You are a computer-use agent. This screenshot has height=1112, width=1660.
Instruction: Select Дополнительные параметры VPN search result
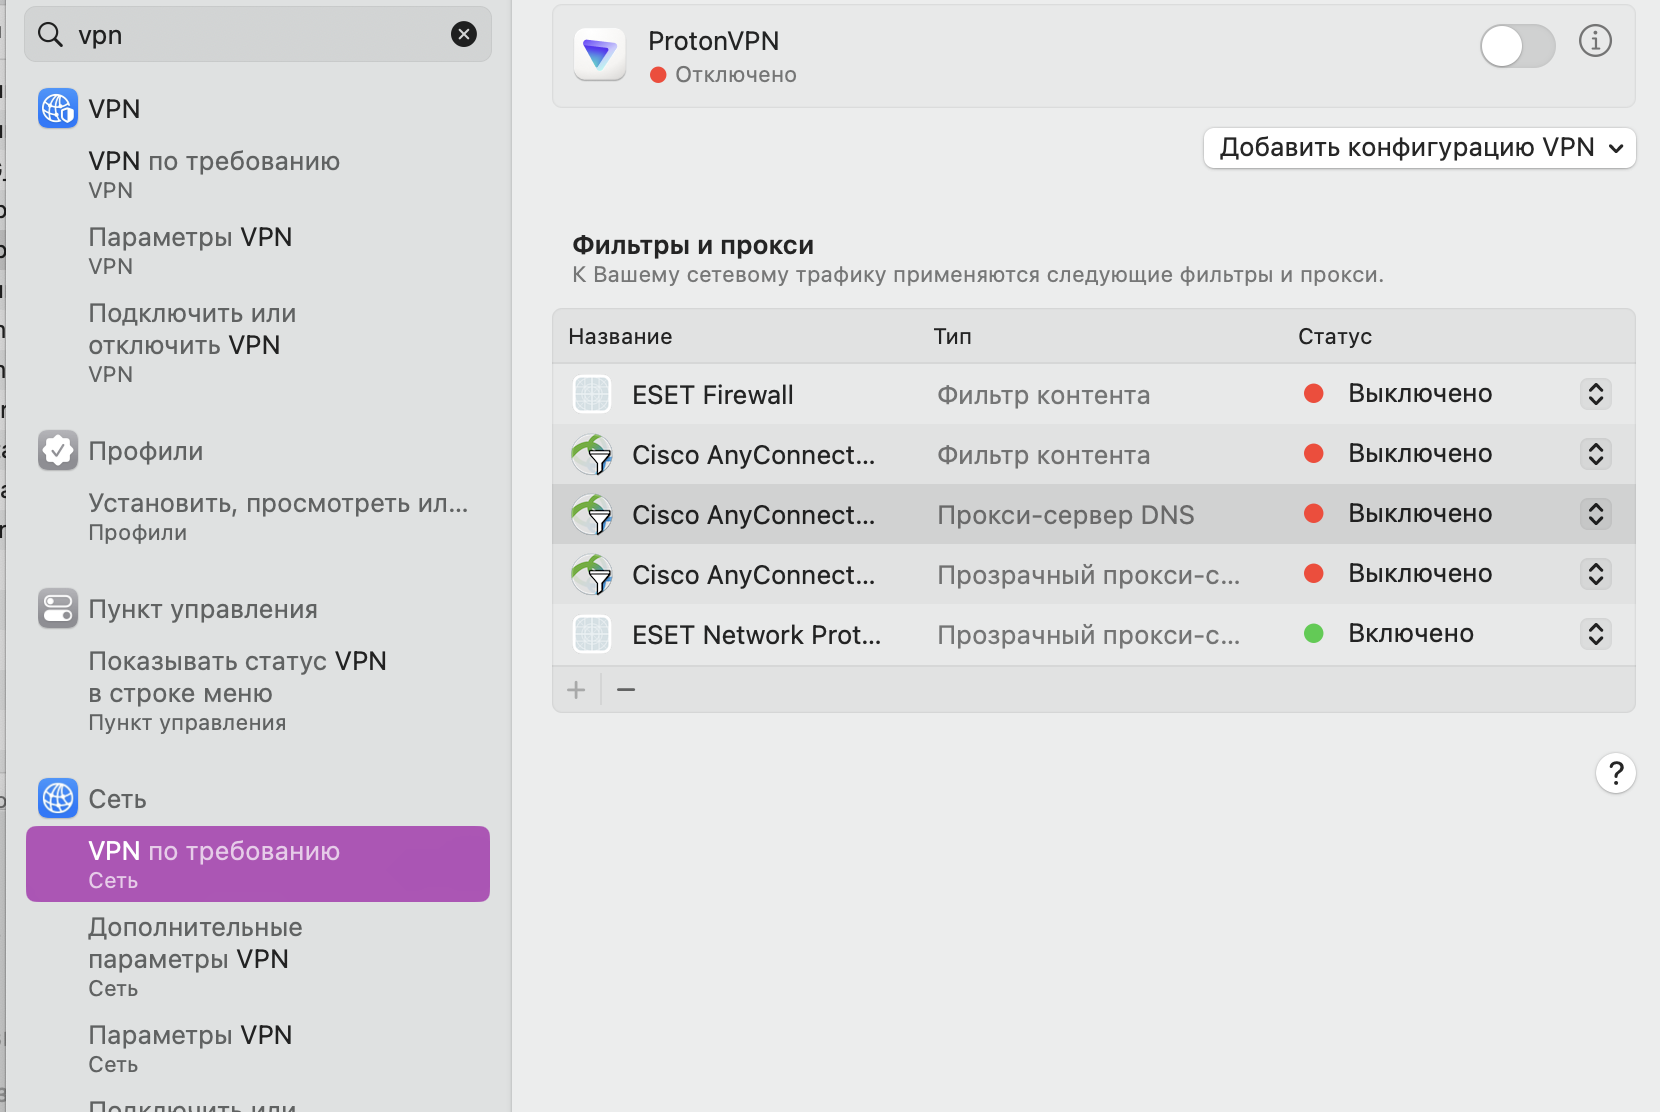pyautogui.click(x=195, y=956)
